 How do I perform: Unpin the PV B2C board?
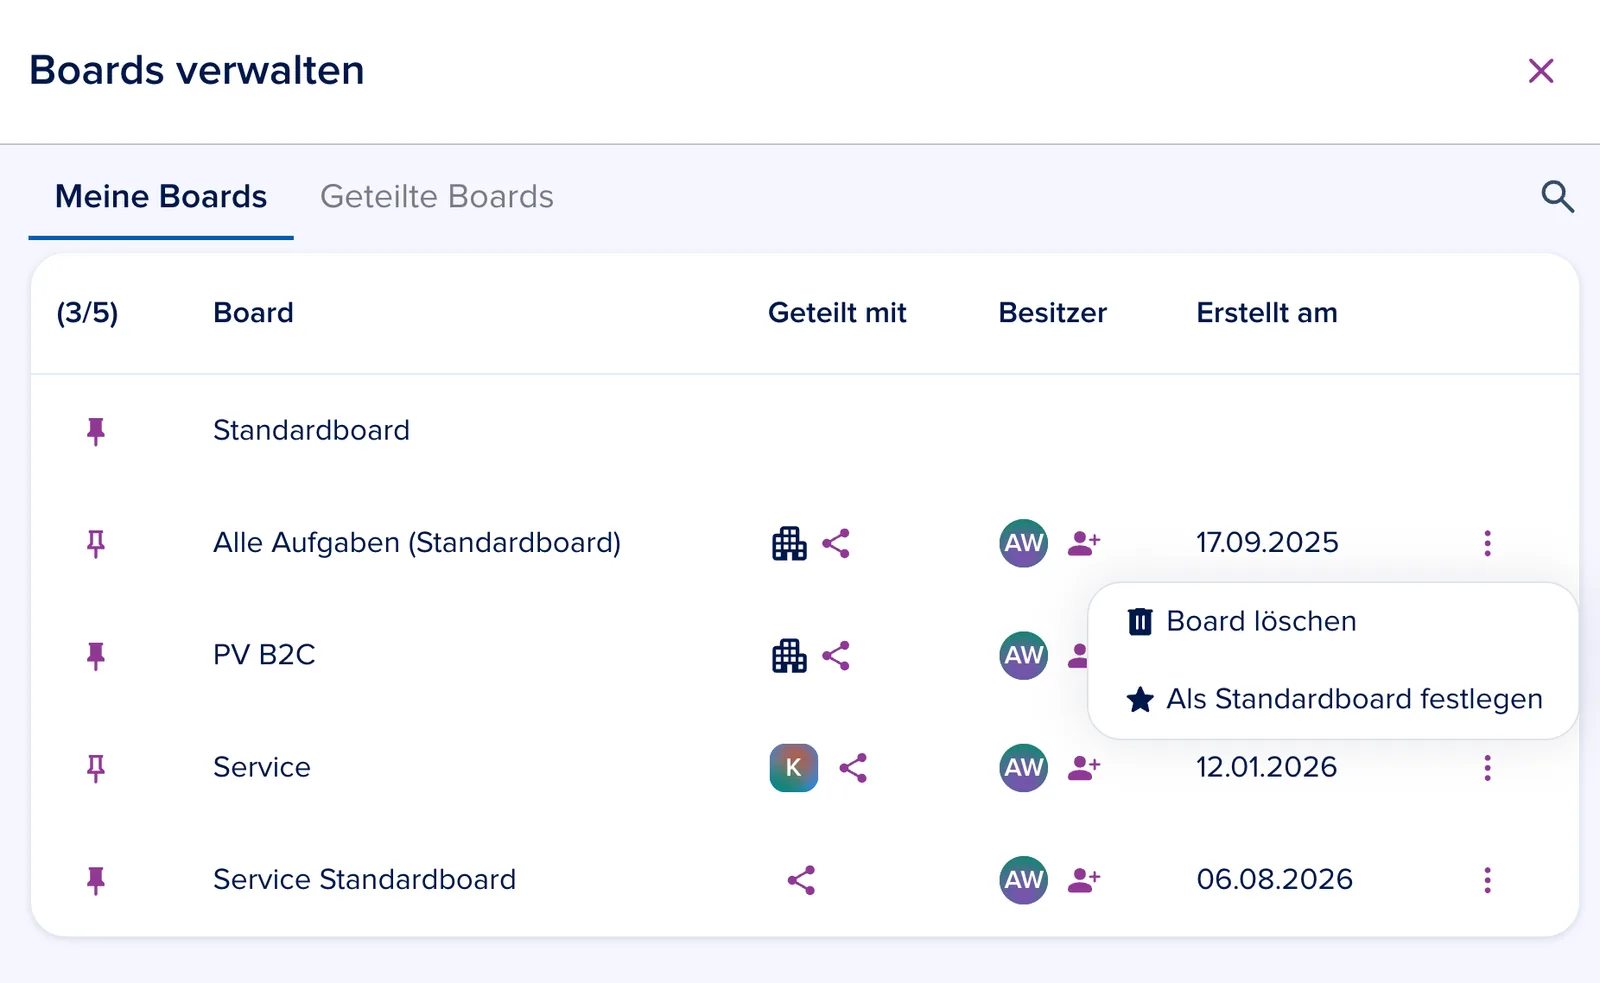click(x=96, y=656)
